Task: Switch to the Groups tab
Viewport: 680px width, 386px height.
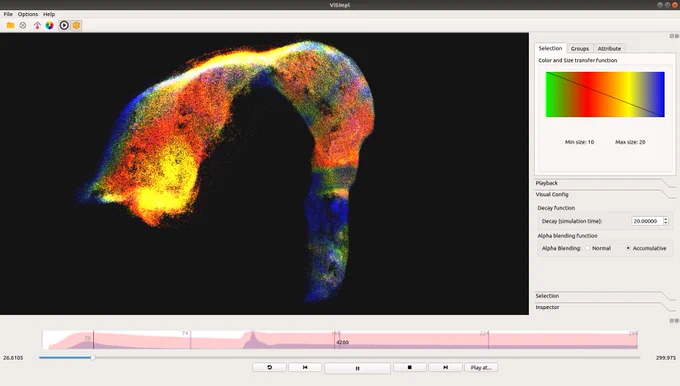Action: tap(579, 49)
